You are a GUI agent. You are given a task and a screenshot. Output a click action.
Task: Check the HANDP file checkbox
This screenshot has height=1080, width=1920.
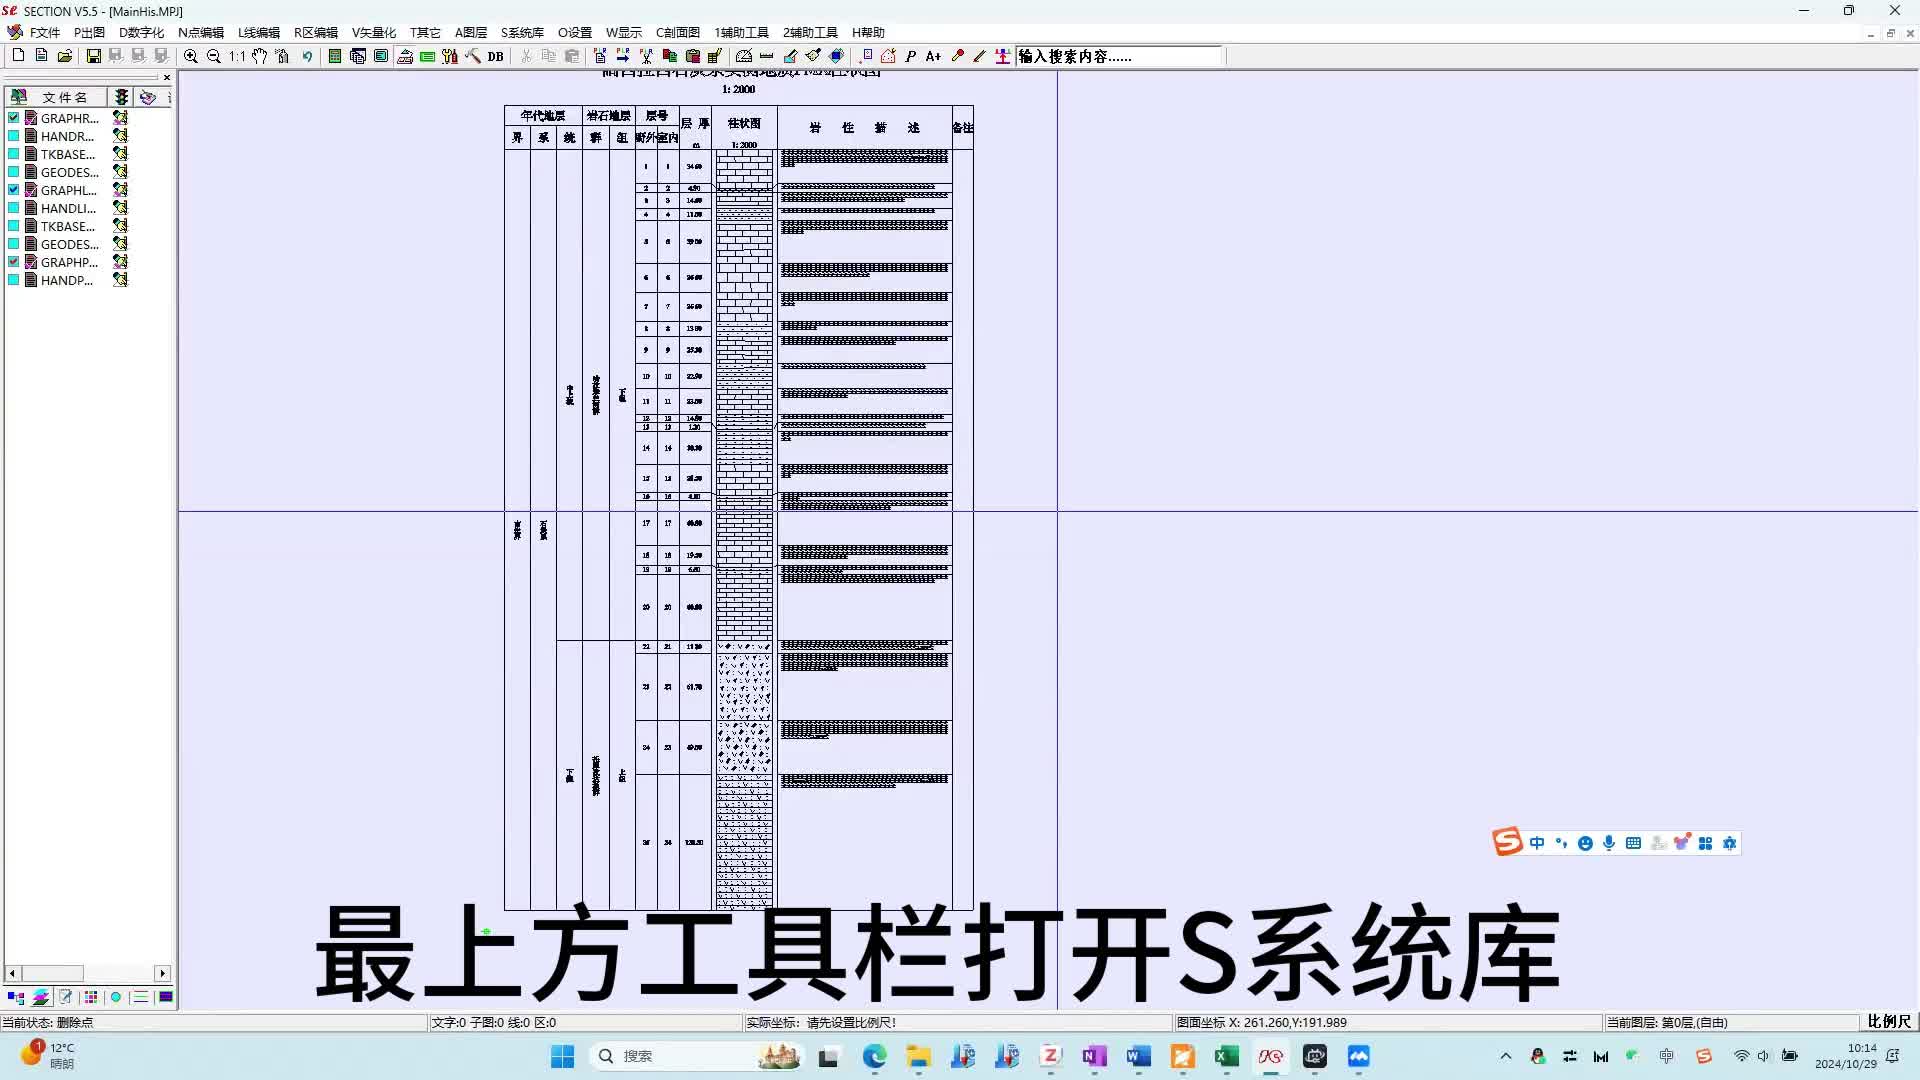[14, 280]
